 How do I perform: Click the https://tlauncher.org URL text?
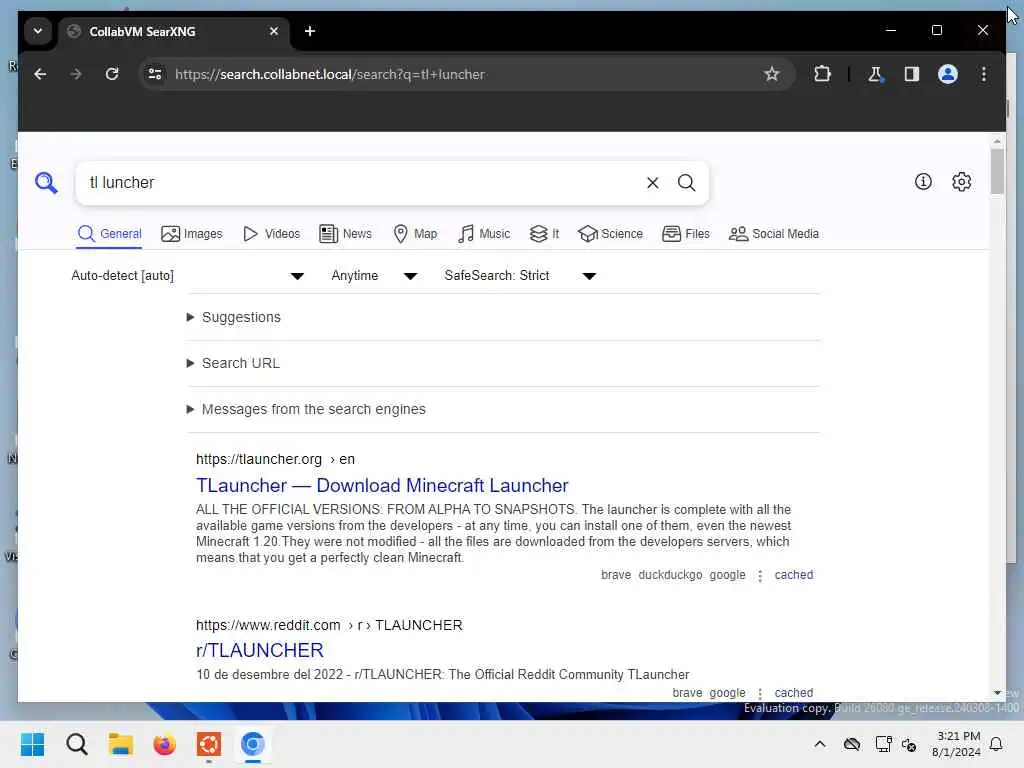(x=259, y=459)
